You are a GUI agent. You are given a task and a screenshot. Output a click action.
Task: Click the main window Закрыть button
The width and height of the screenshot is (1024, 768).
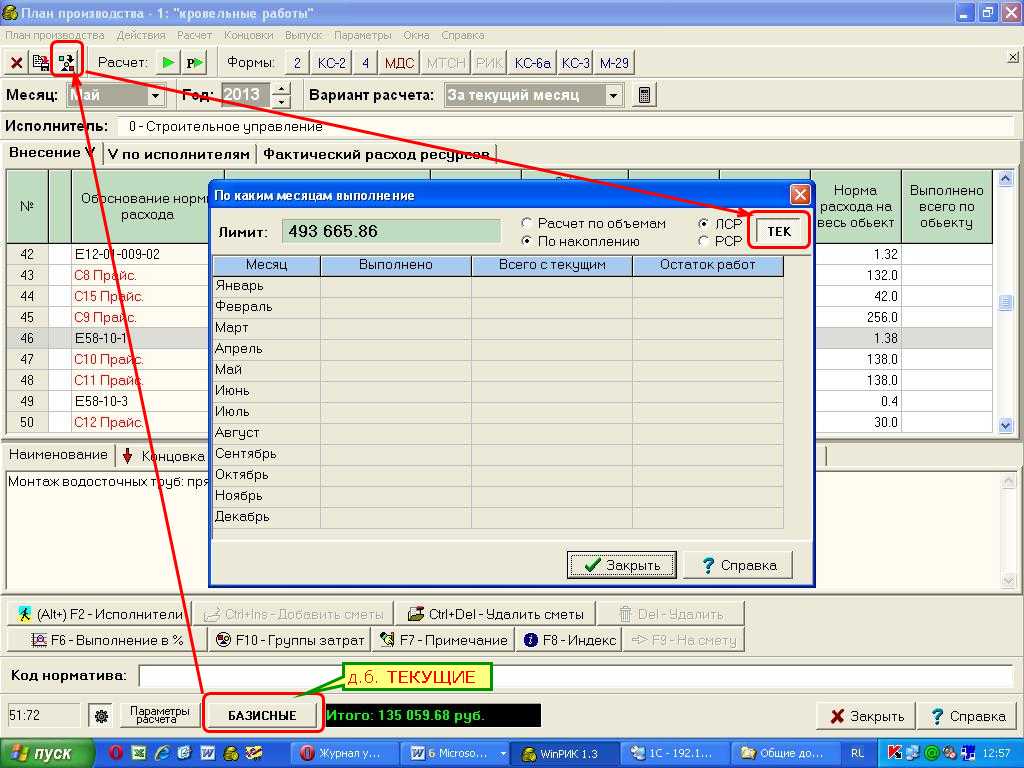point(866,716)
